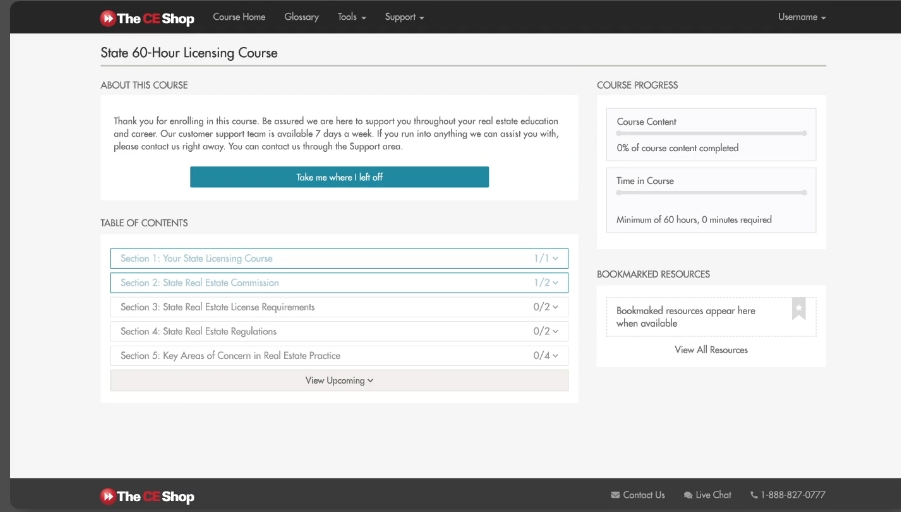Open Course Home page
This screenshot has height=512, width=901.
pyautogui.click(x=239, y=17)
